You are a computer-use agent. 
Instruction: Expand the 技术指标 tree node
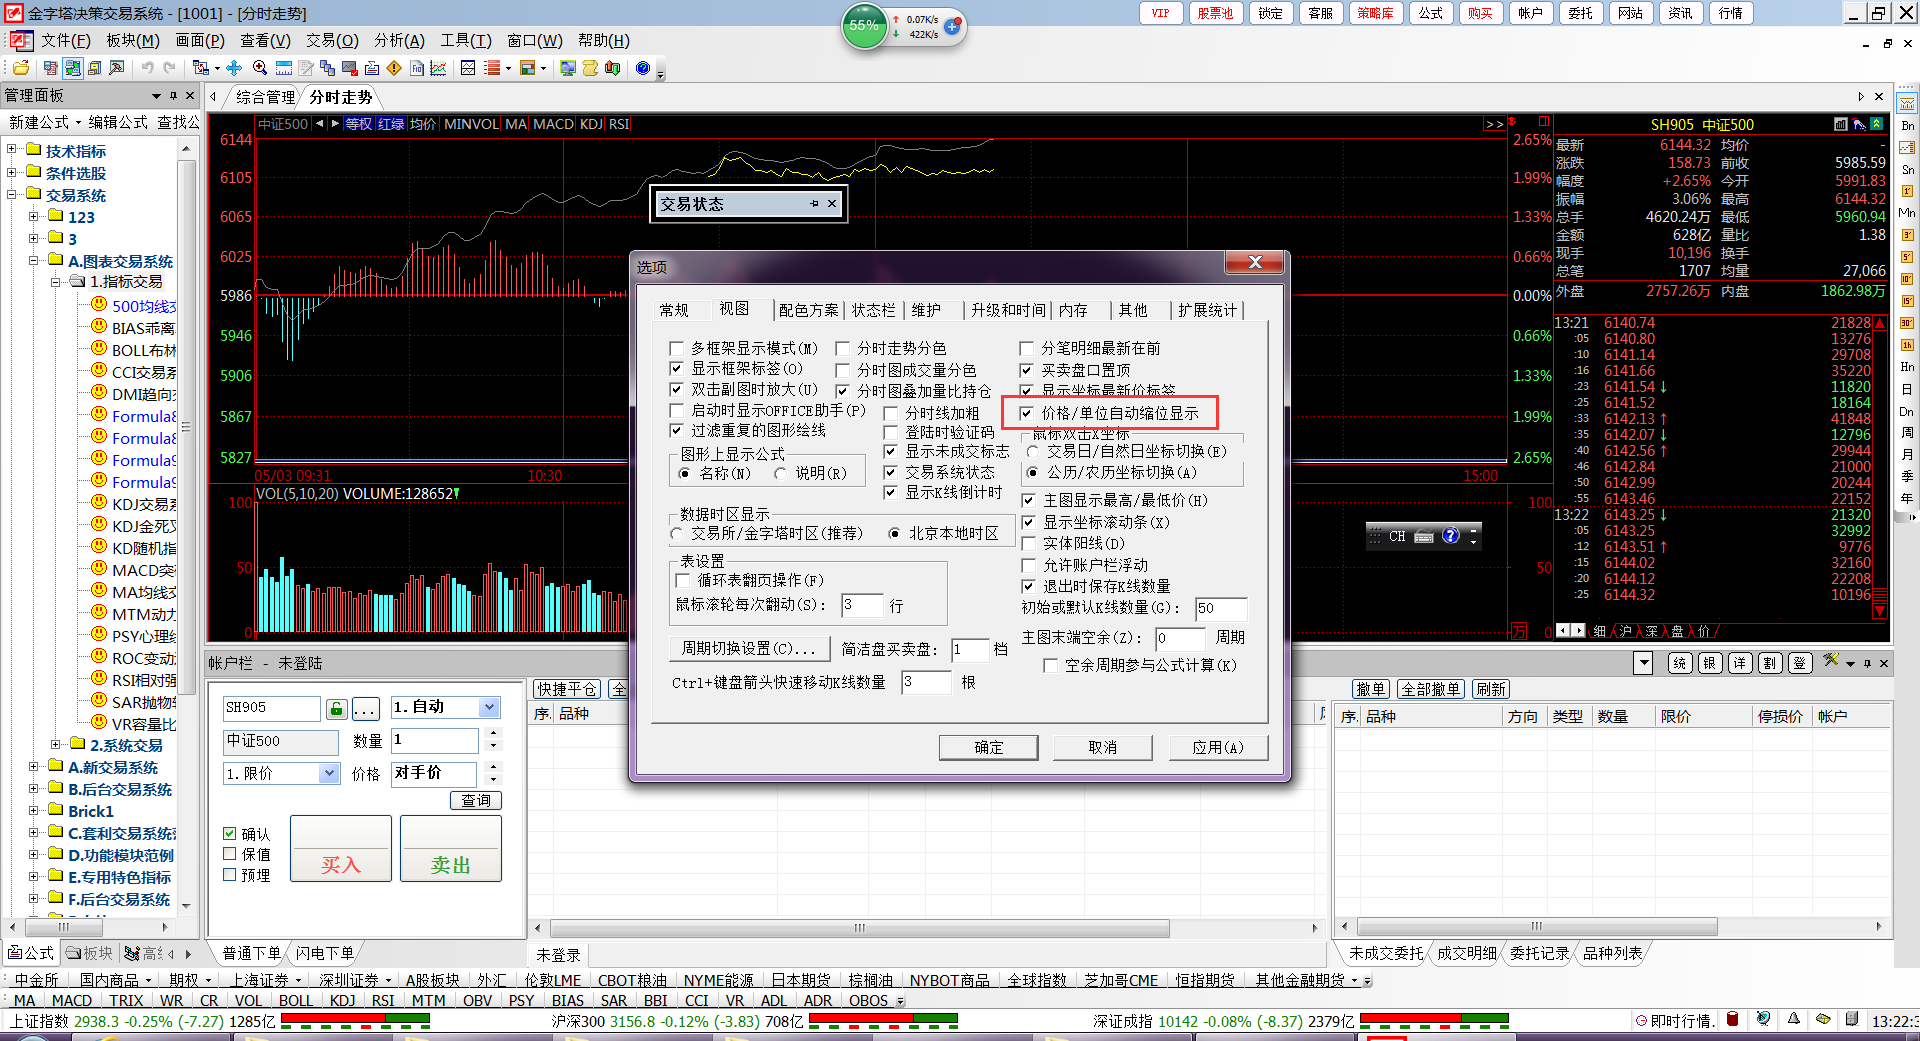(12, 151)
